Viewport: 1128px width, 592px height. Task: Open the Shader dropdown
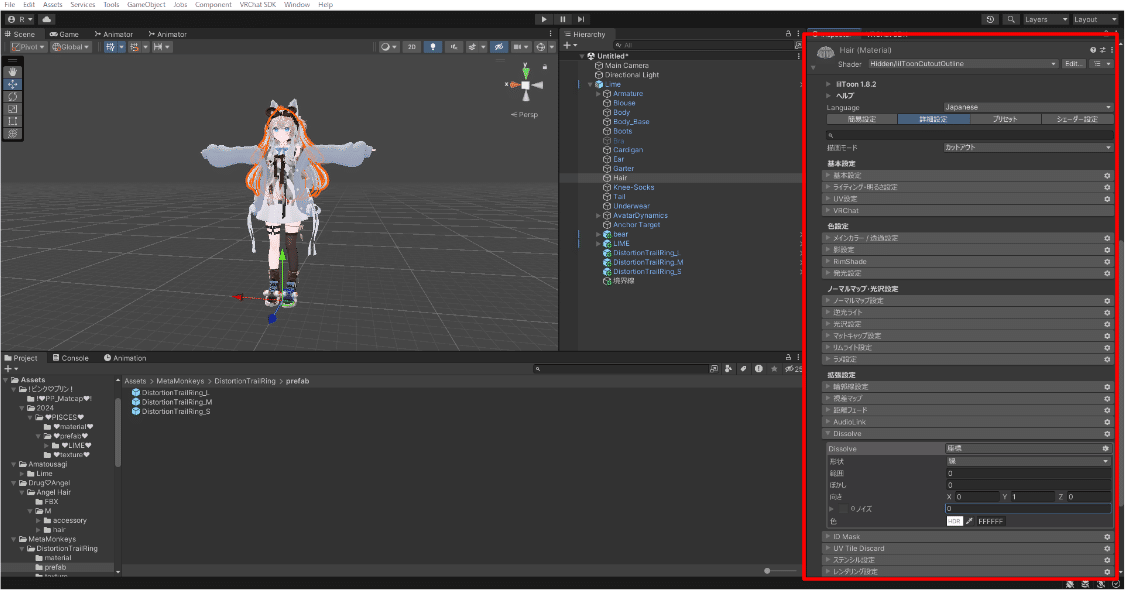pyautogui.click(x=963, y=64)
